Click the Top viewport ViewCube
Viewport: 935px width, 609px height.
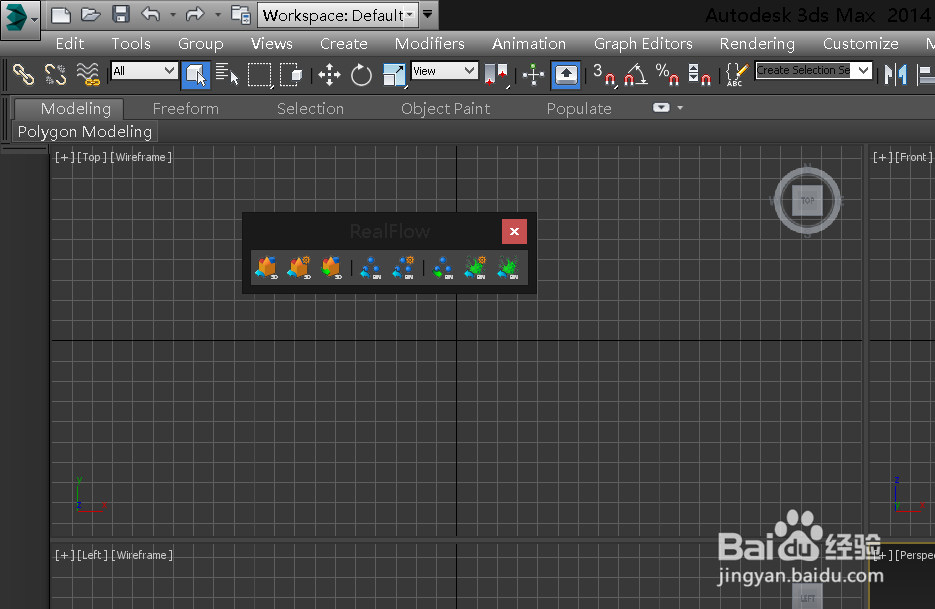807,200
